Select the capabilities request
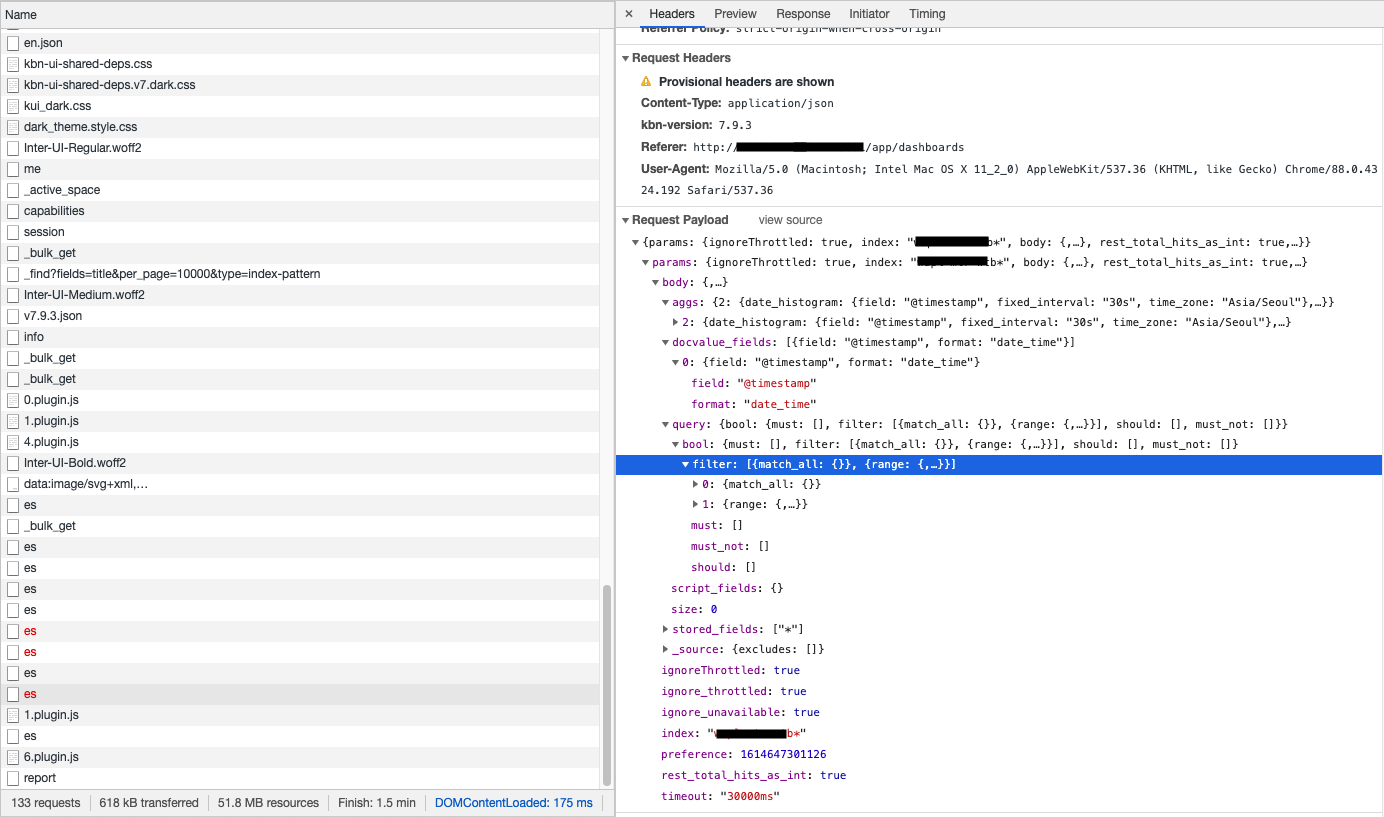The height and width of the screenshot is (817, 1384). 54,211
